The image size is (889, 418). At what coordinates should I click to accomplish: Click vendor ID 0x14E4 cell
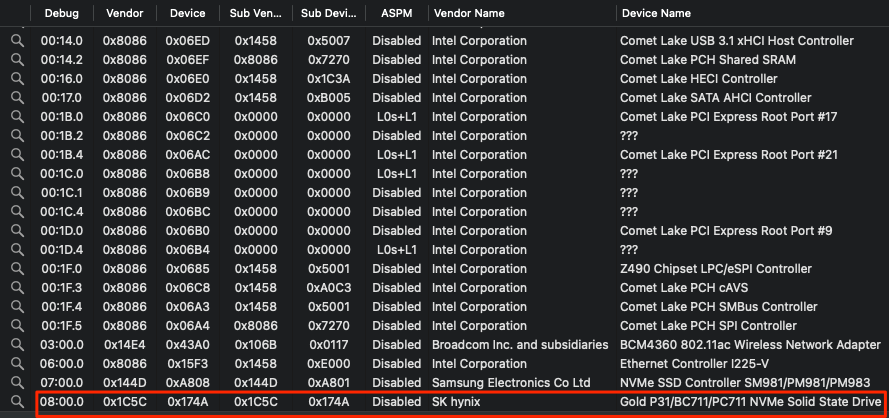coord(125,345)
